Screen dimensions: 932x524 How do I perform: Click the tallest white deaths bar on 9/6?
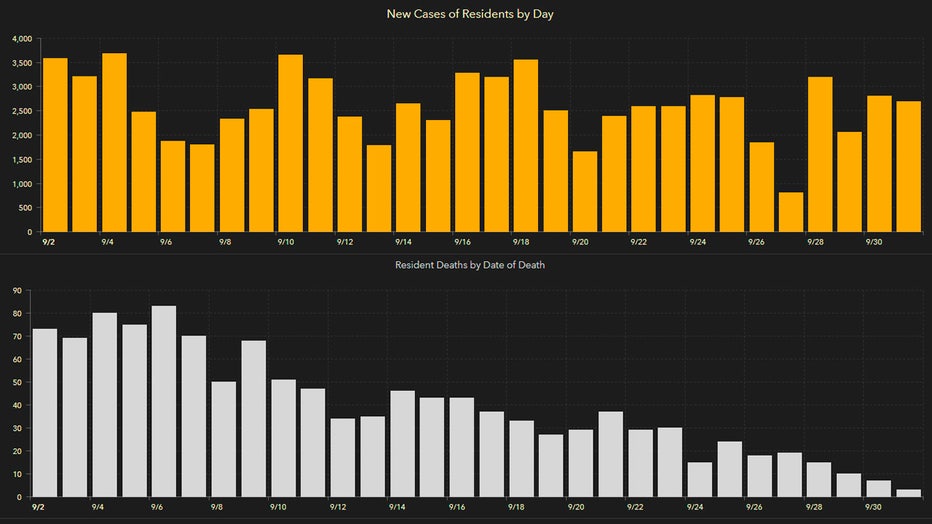(165, 401)
